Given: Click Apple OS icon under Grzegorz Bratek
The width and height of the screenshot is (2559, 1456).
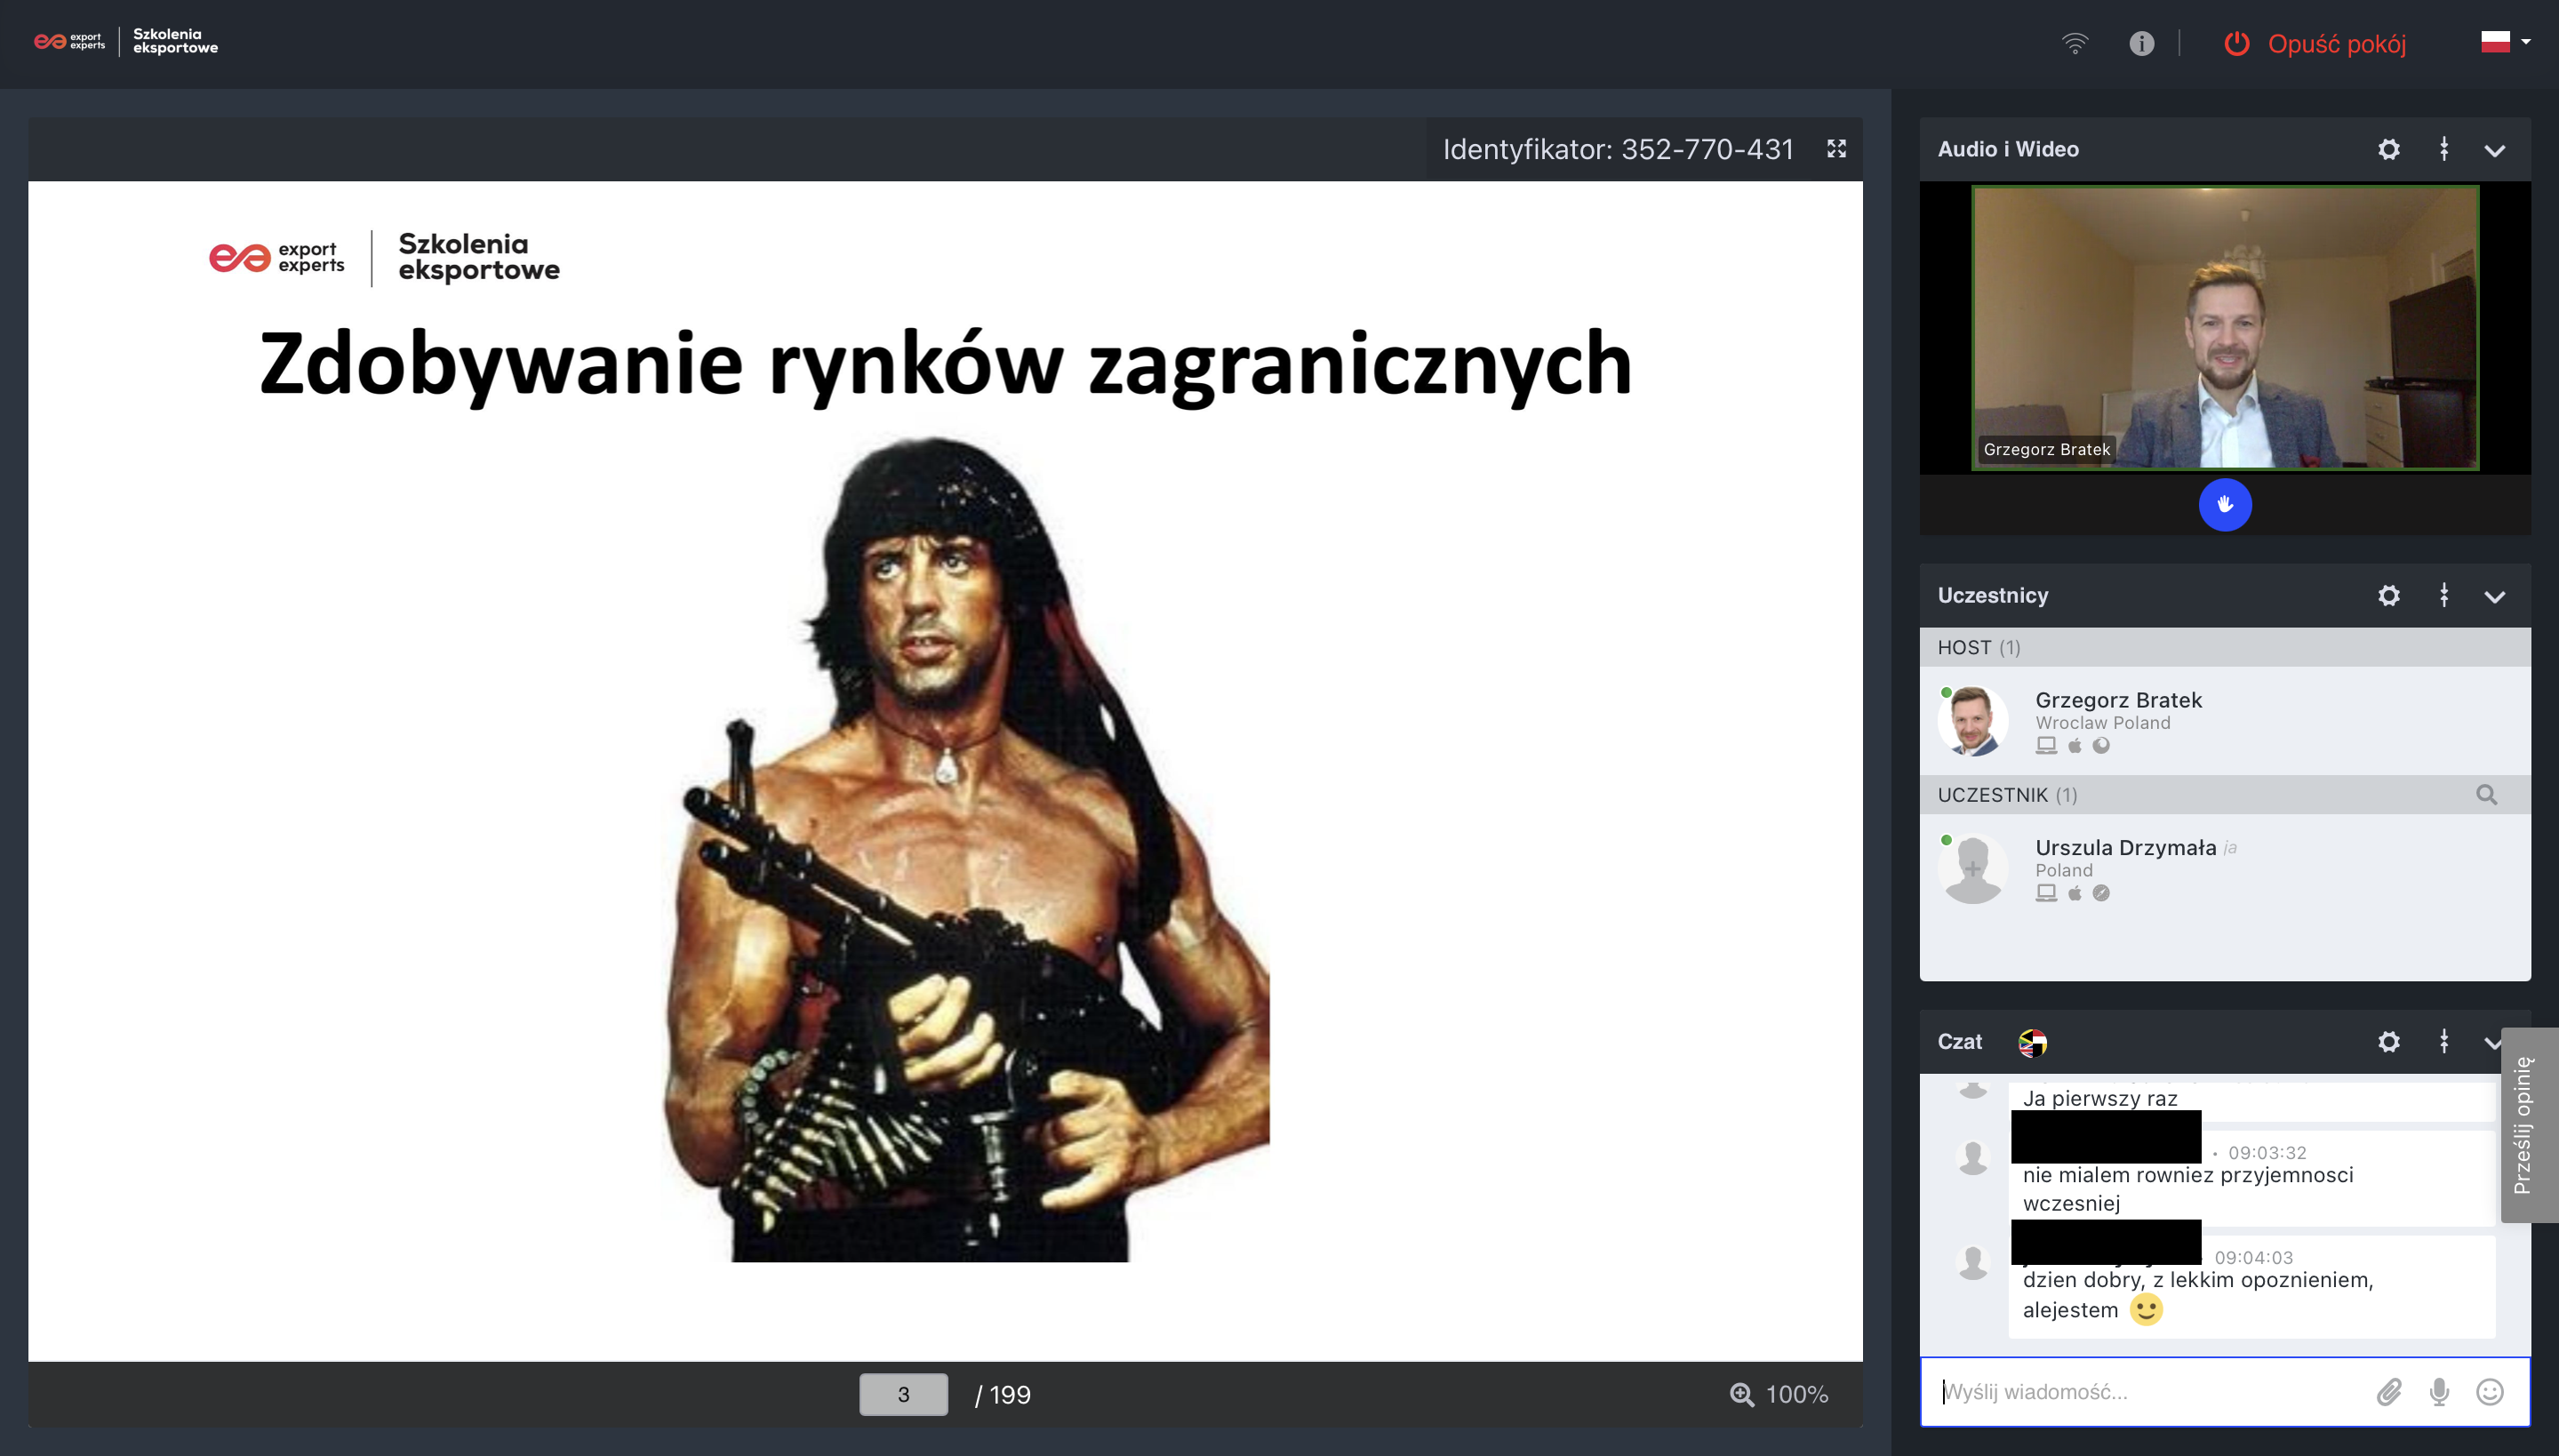Looking at the screenshot, I should pyautogui.click(x=2074, y=746).
